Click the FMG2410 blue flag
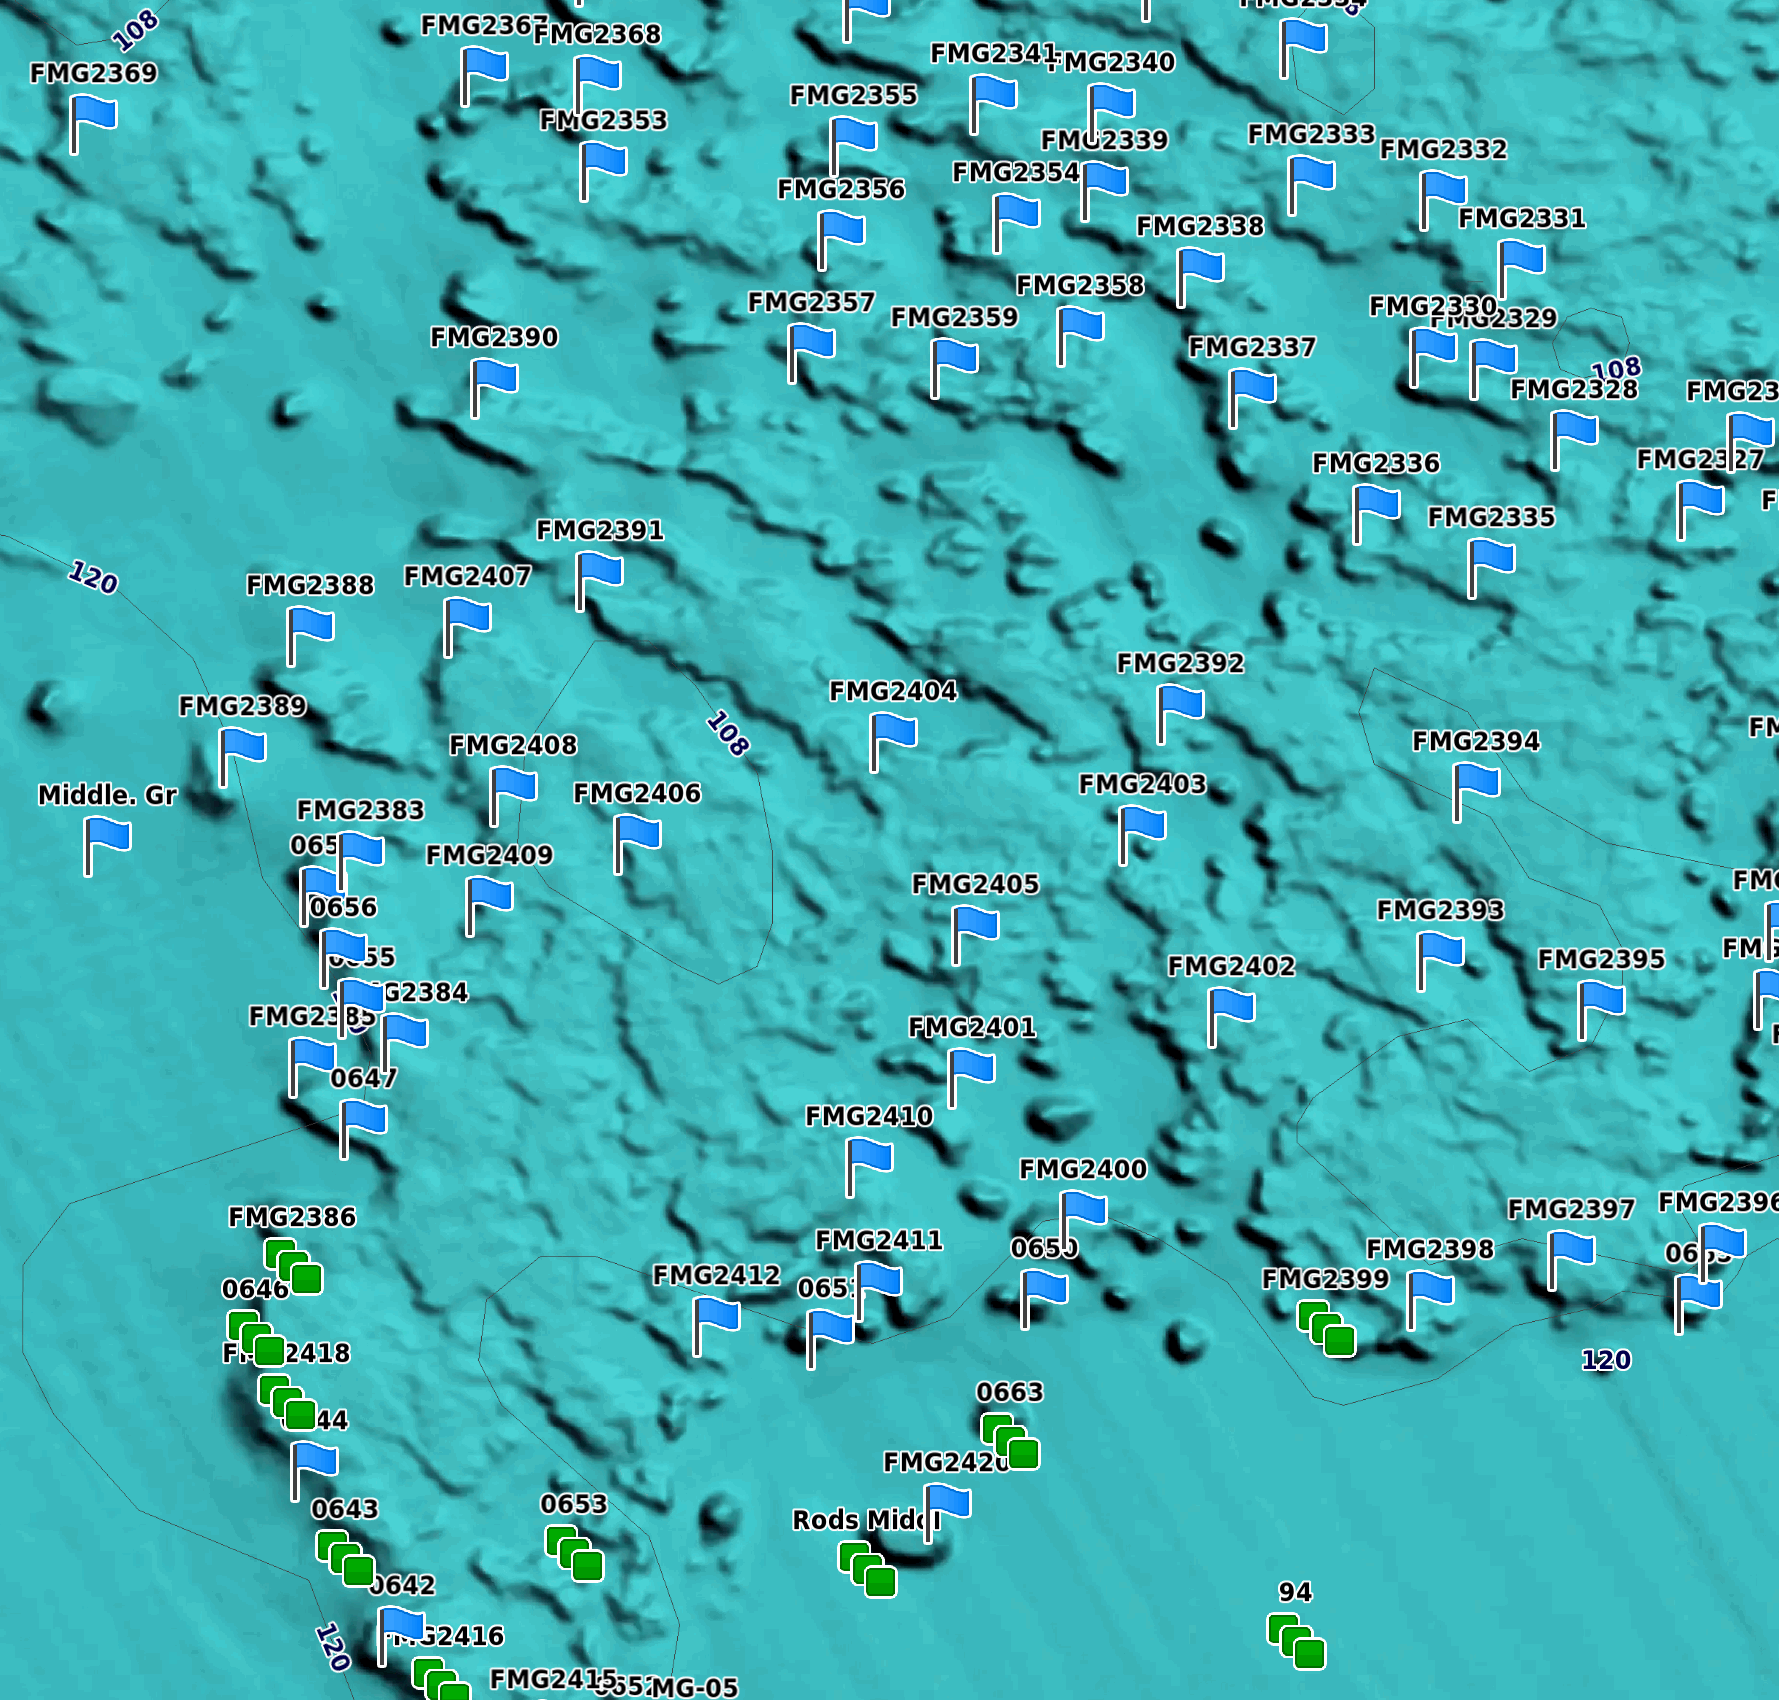This screenshot has height=1700, width=1779. pyautogui.click(x=869, y=1166)
